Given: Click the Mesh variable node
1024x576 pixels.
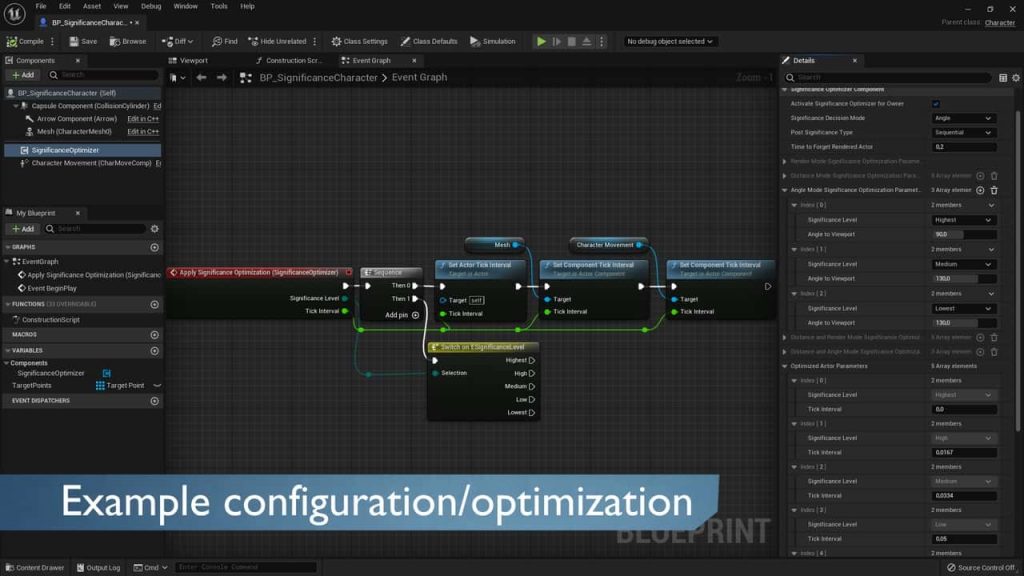Looking at the screenshot, I should point(494,245).
